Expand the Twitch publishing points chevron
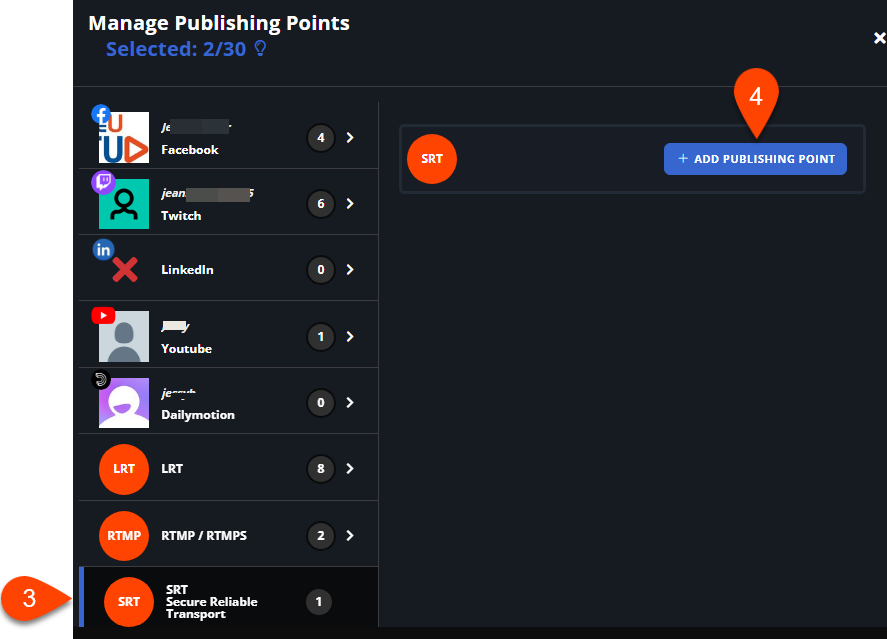 [350, 204]
